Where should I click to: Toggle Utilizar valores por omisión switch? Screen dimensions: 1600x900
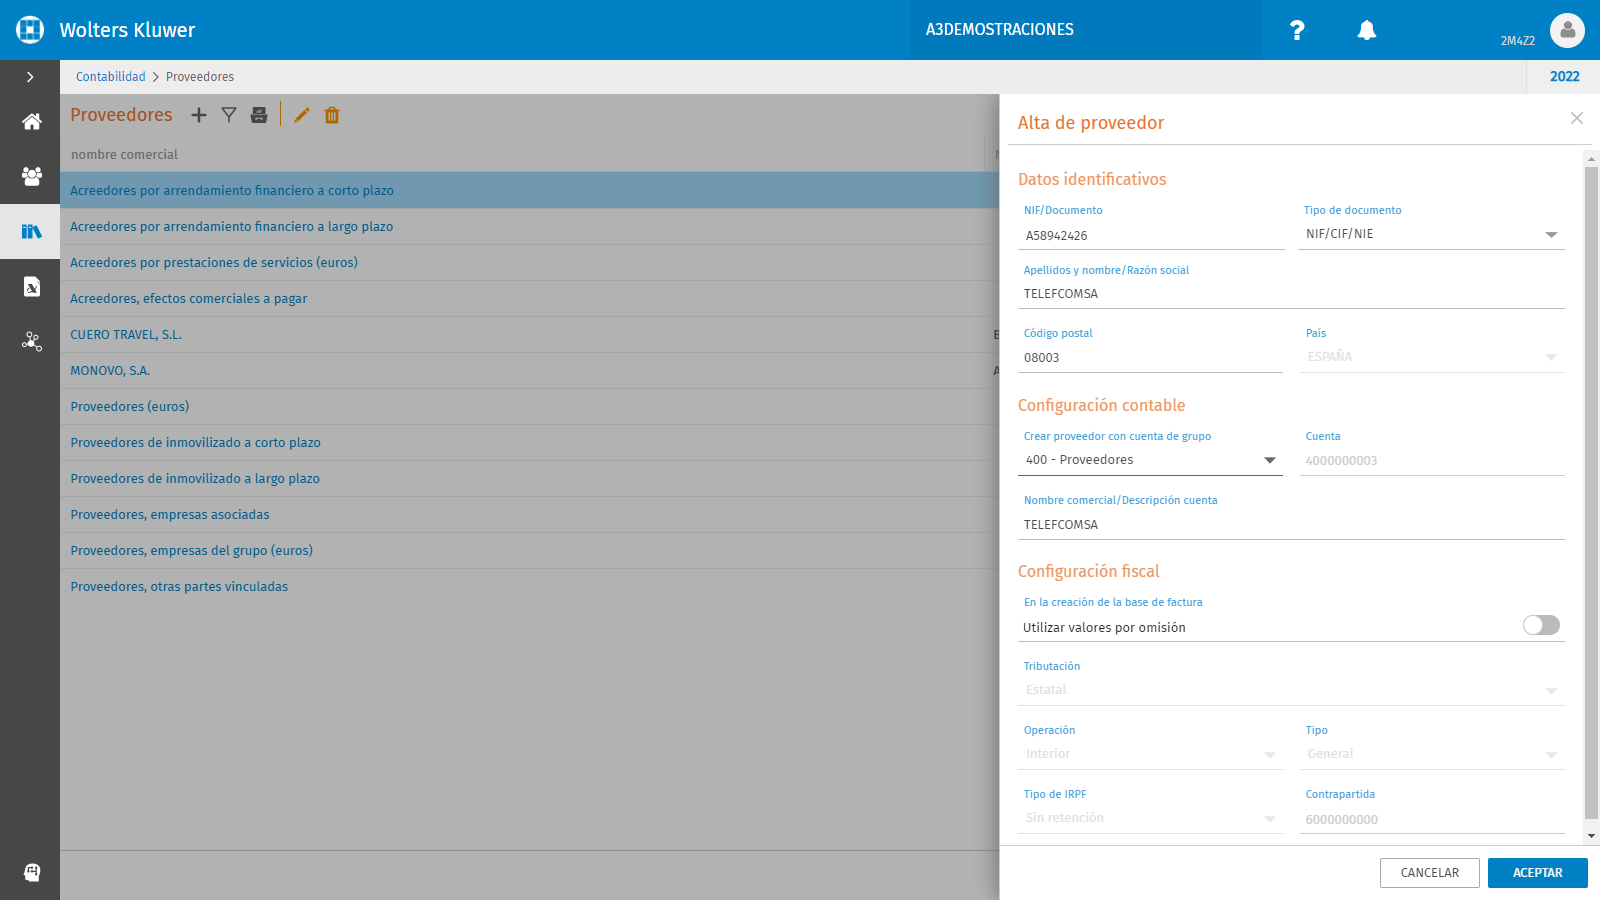(x=1541, y=625)
